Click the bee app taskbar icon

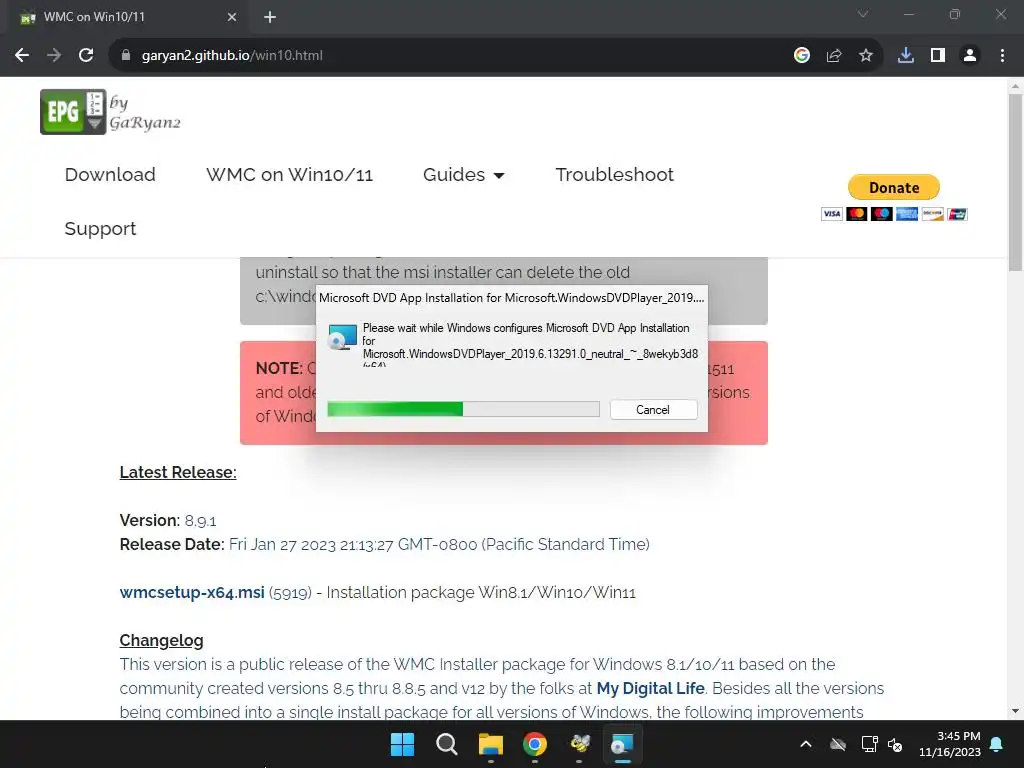(579, 744)
